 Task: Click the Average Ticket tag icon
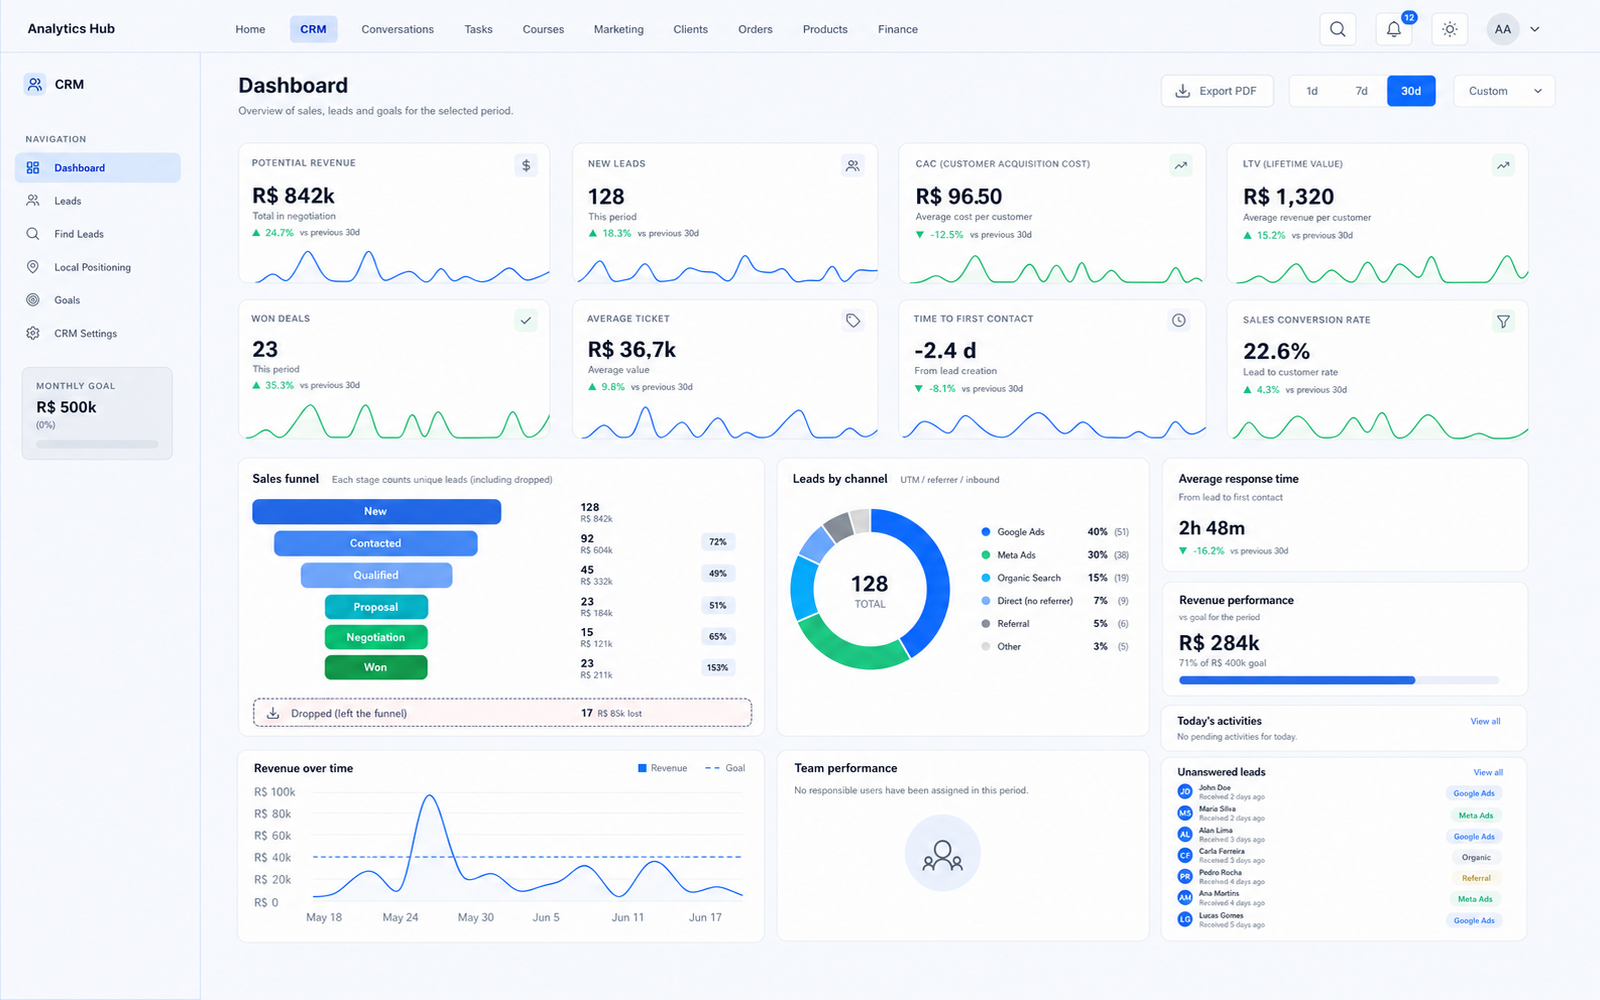[852, 320]
